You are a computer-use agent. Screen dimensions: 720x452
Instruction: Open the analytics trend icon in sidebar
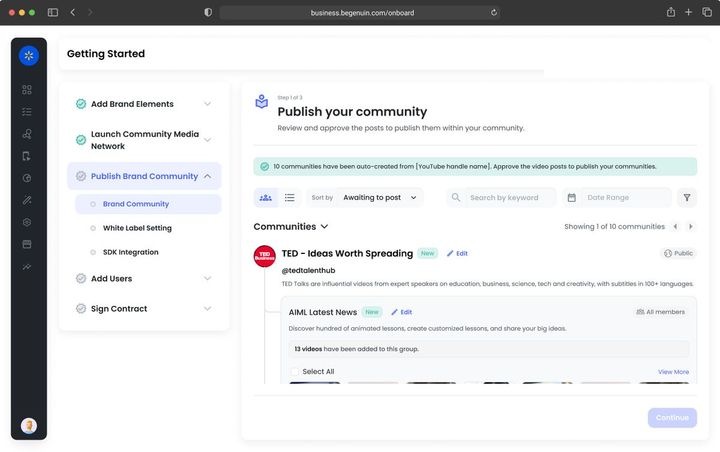coord(27,266)
